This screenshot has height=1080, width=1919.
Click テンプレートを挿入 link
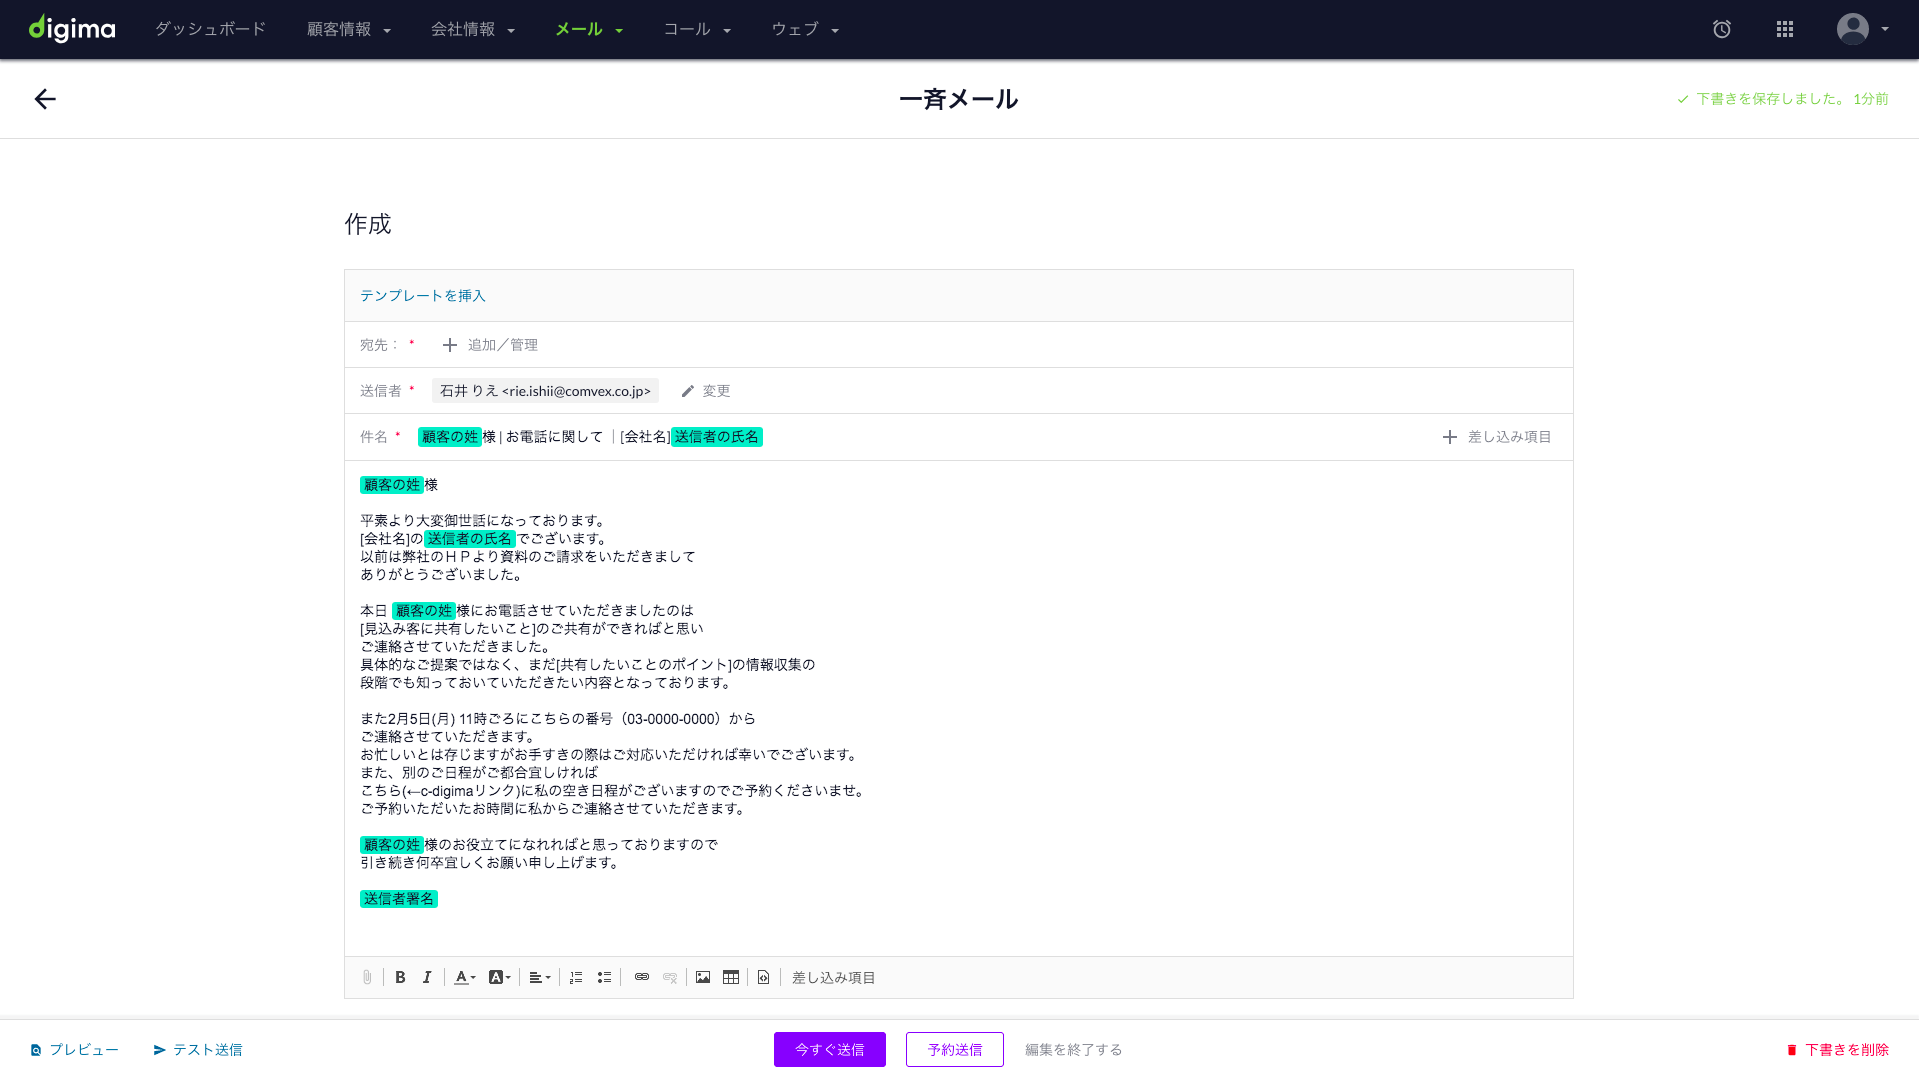click(x=423, y=295)
